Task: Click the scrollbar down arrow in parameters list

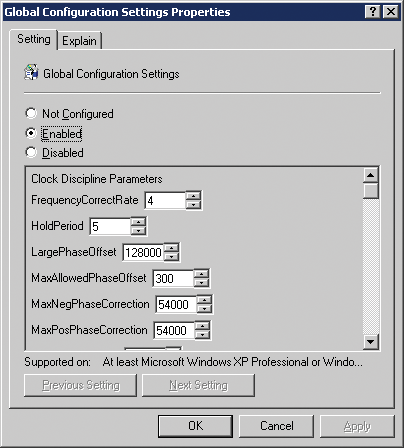Action: (x=371, y=342)
